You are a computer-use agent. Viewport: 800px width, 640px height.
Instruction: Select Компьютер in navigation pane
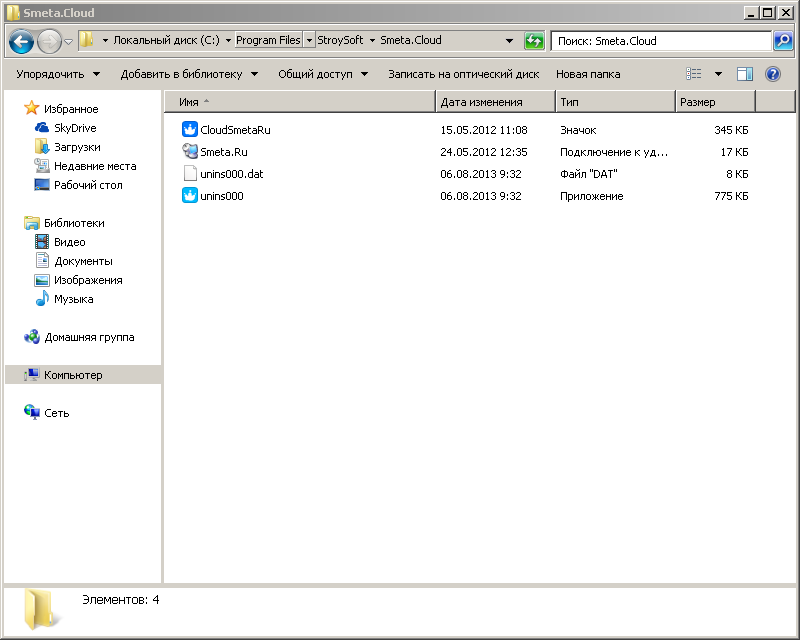(73, 375)
